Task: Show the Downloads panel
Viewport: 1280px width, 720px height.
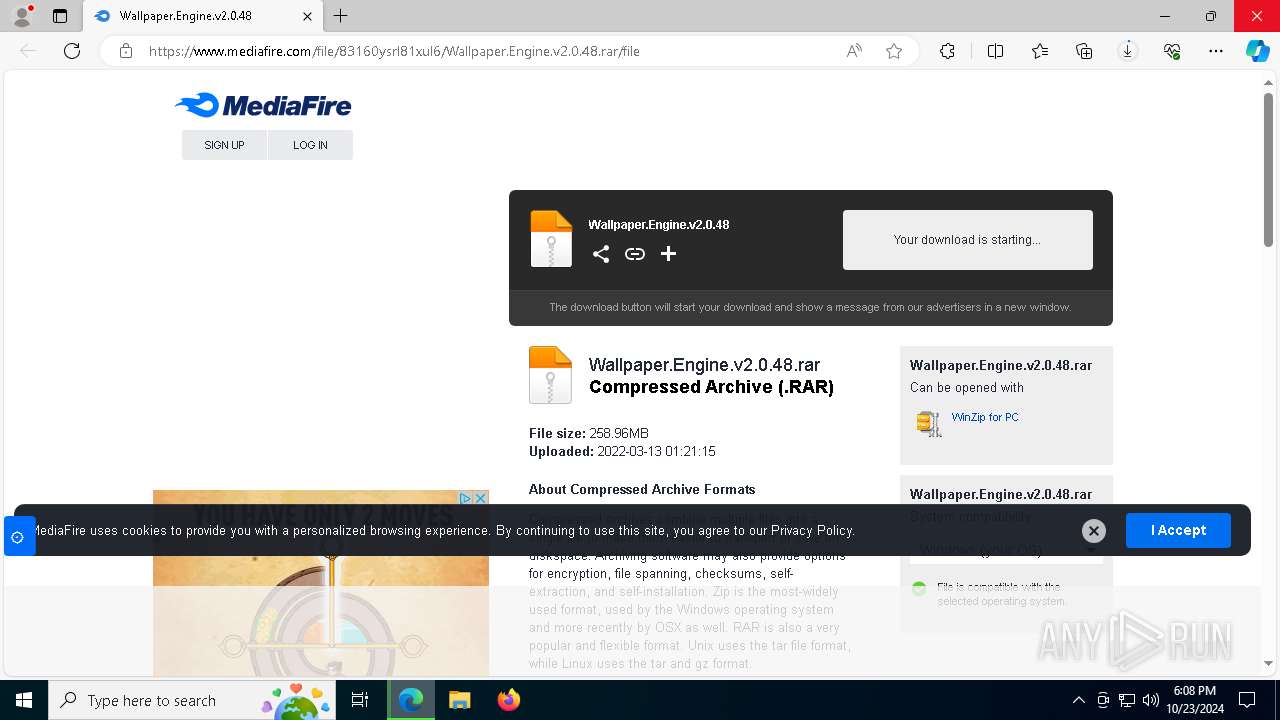Action: (x=1128, y=51)
